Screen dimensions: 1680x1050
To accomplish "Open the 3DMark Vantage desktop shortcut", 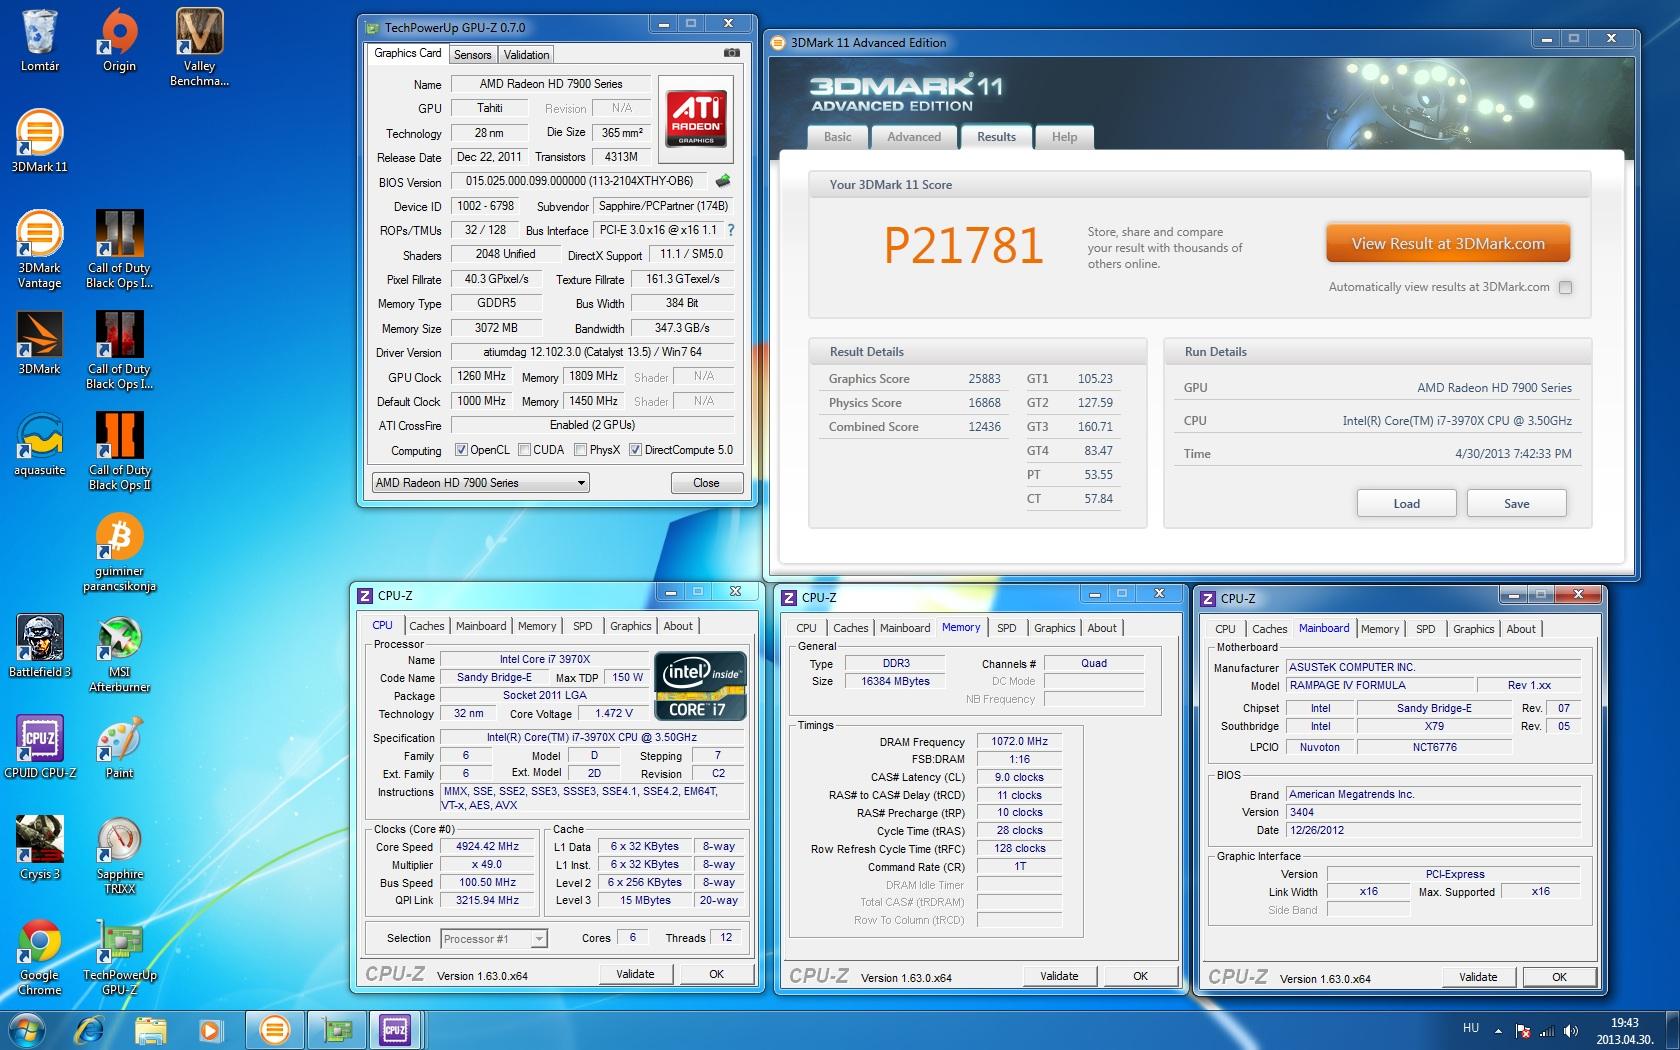I will [x=40, y=249].
